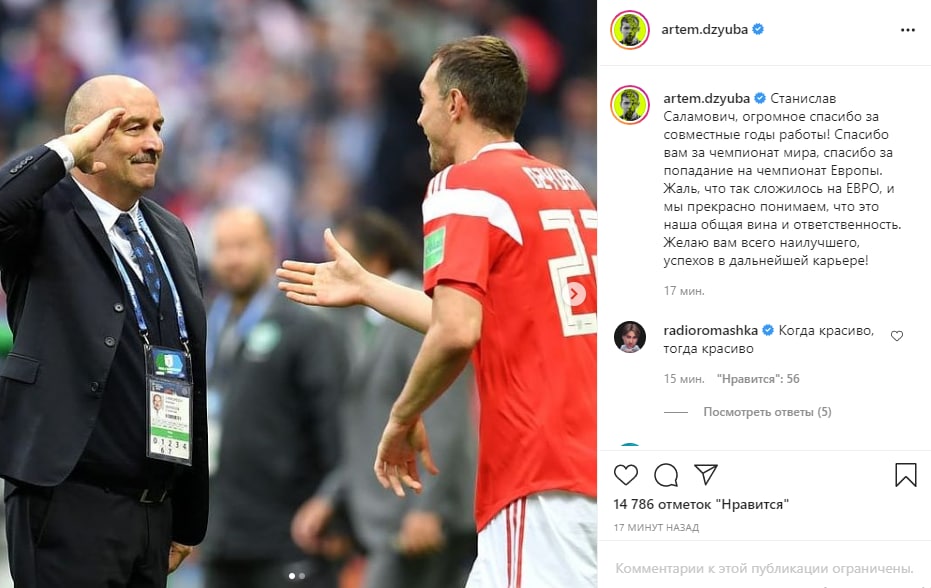Open artem.dzyuba avatar beside caption
Screen dimensions: 931x588
pyautogui.click(x=629, y=105)
